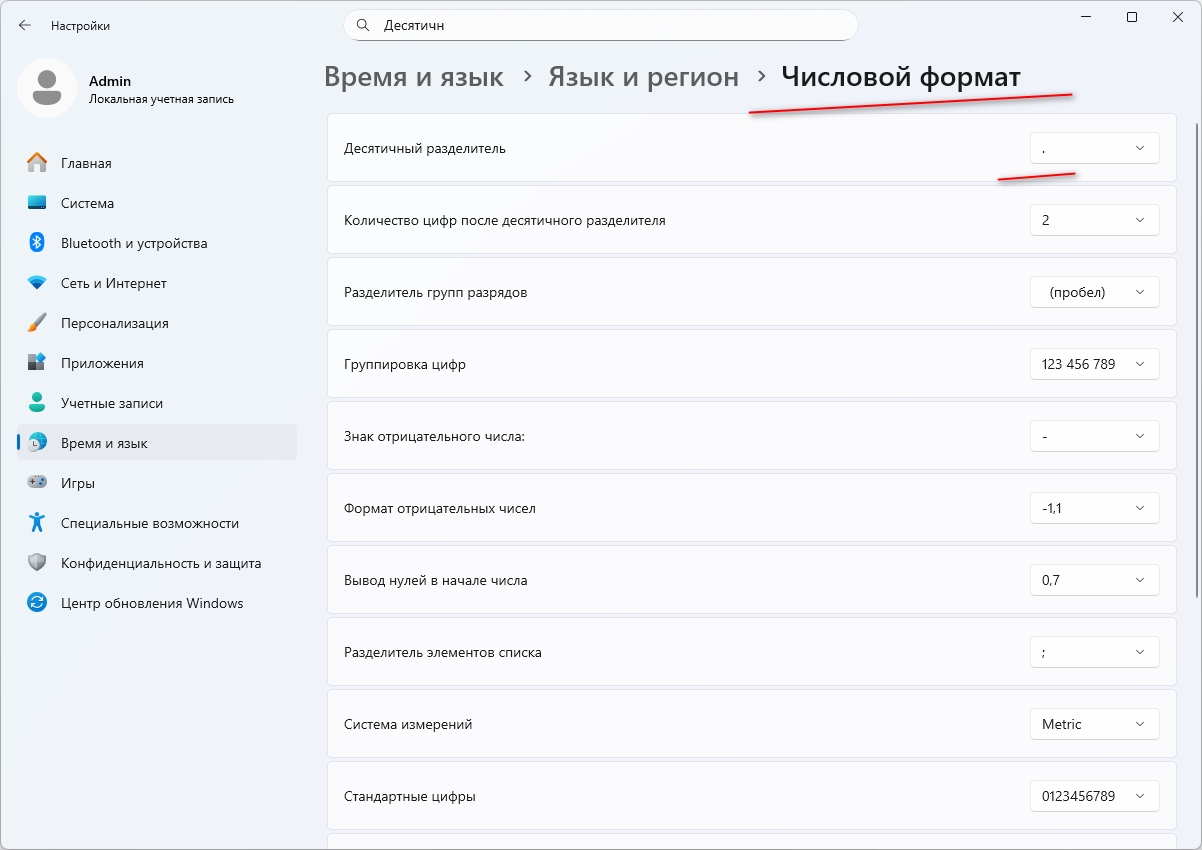Navigate to Язык и регион breadcrumb
The height and width of the screenshot is (850, 1202).
tap(643, 77)
